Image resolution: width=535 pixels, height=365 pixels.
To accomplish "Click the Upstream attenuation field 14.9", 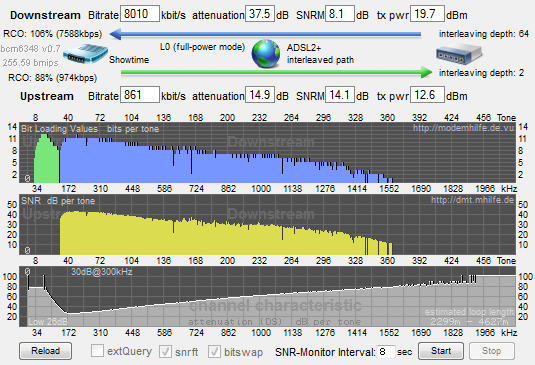I will point(260,95).
